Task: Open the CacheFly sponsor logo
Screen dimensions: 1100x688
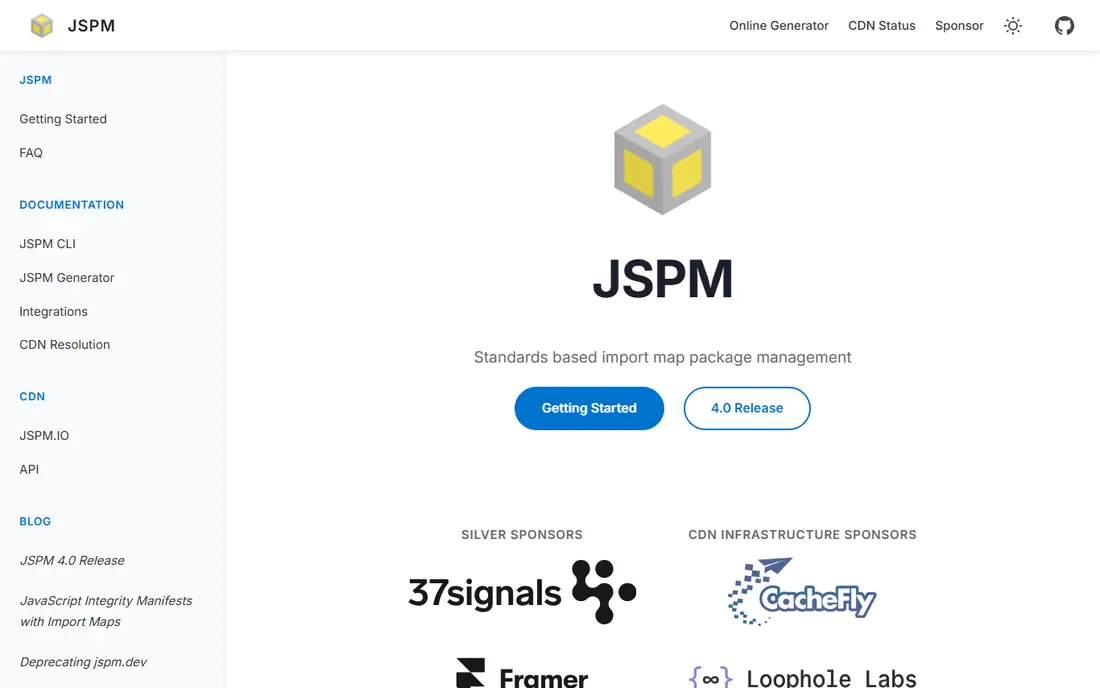Action: 802,591
